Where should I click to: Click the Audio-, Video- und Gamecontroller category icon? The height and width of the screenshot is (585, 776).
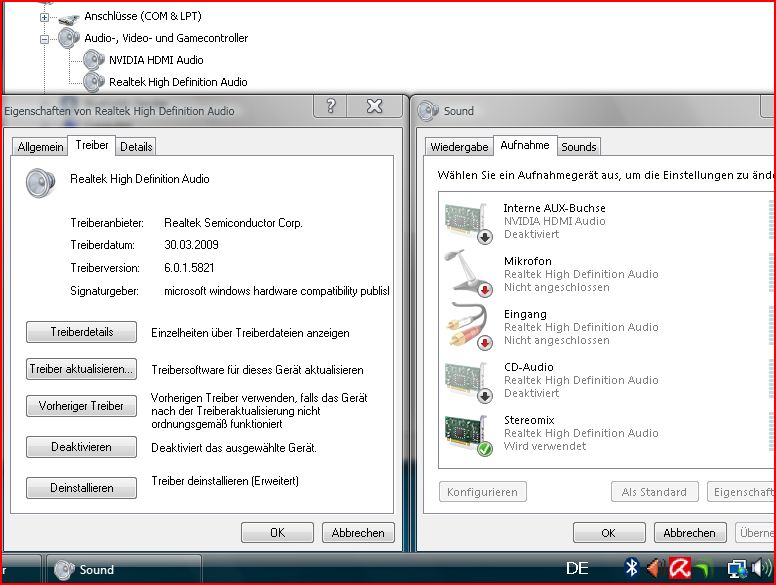click(68, 38)
